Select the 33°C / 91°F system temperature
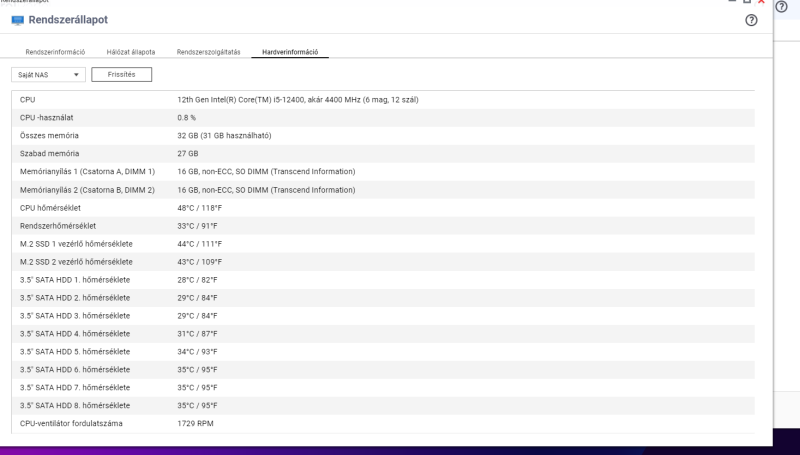 (x=197, y=225)
